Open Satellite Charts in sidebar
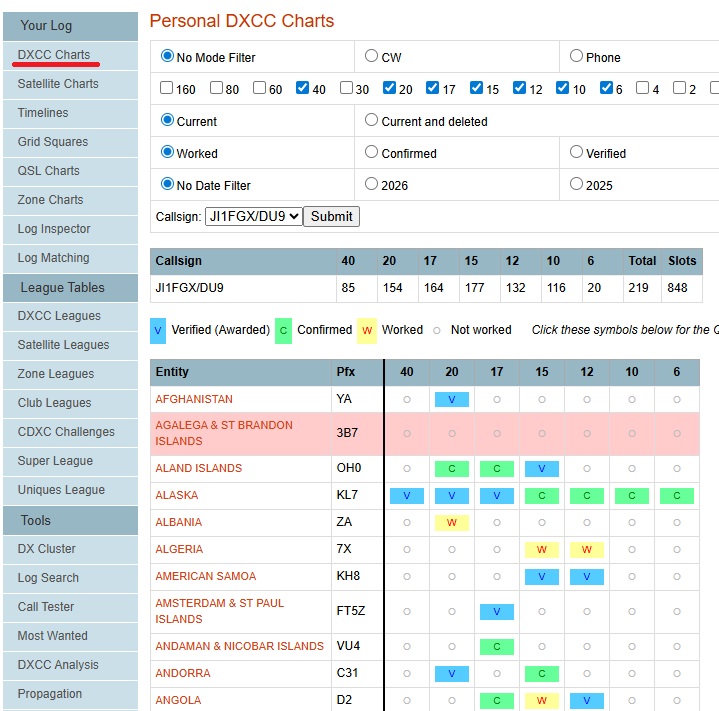The image size is (719, 711). pyautogui.click(x=58, y=84)
